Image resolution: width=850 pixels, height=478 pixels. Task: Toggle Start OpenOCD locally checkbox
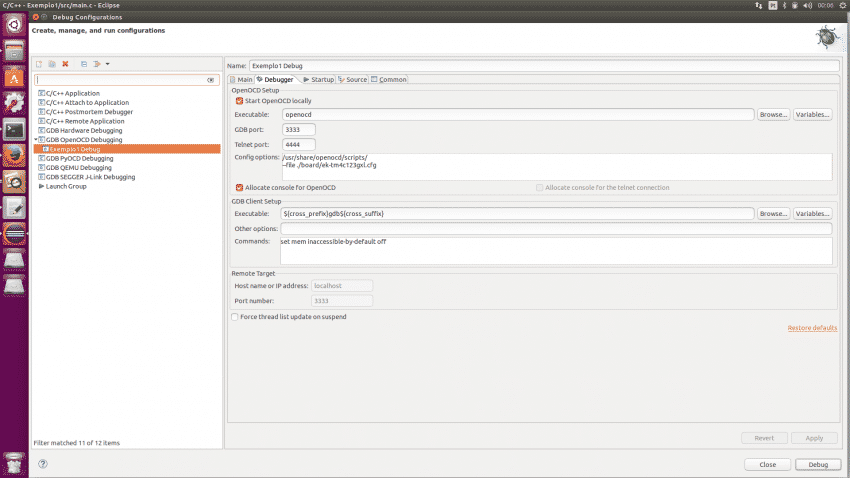click(239, 101)
